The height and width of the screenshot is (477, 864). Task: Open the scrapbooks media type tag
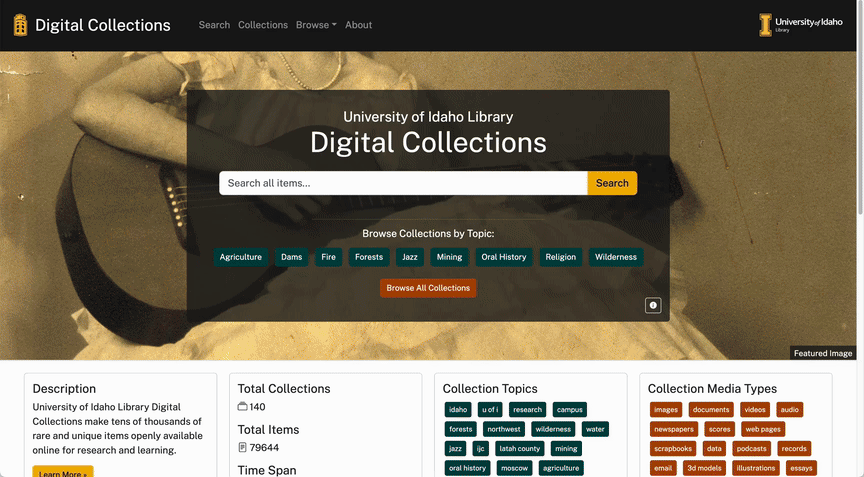pos(673,449)
